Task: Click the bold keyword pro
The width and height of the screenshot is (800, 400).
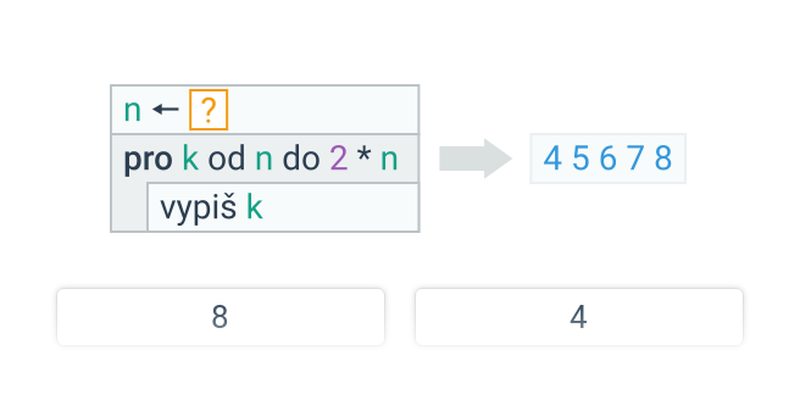Action: 148,161
